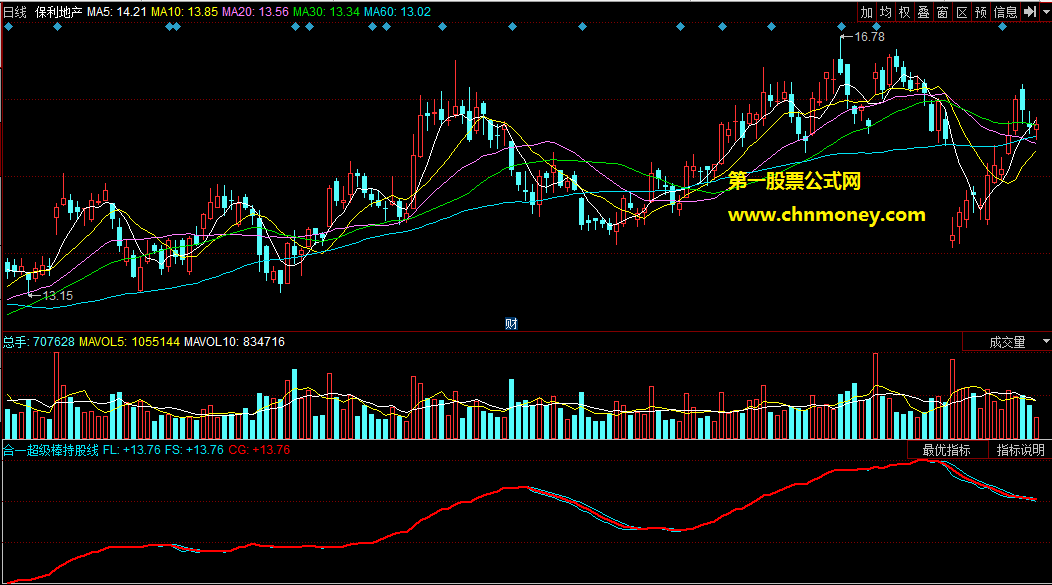Select the 保利地产 stock name
This screenshot has width=1052, height=585.
[58, 12]
